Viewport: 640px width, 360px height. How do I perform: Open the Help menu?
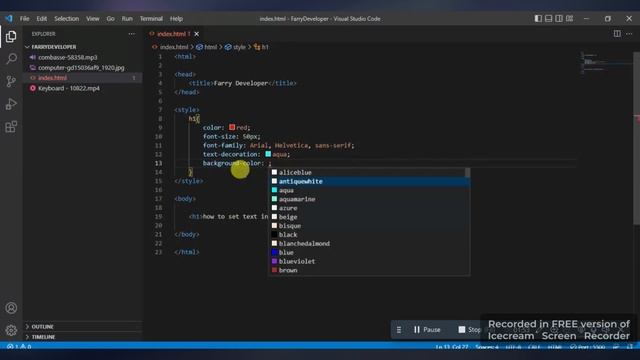(x=176, y=19)
